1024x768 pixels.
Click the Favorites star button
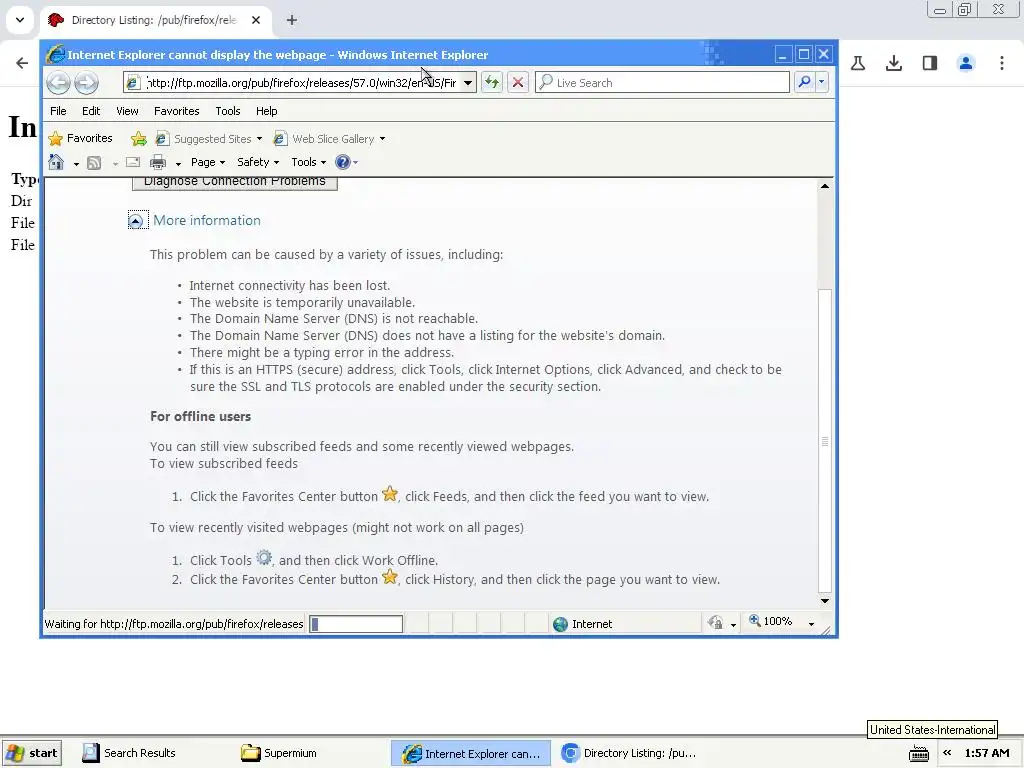(81, 138)
